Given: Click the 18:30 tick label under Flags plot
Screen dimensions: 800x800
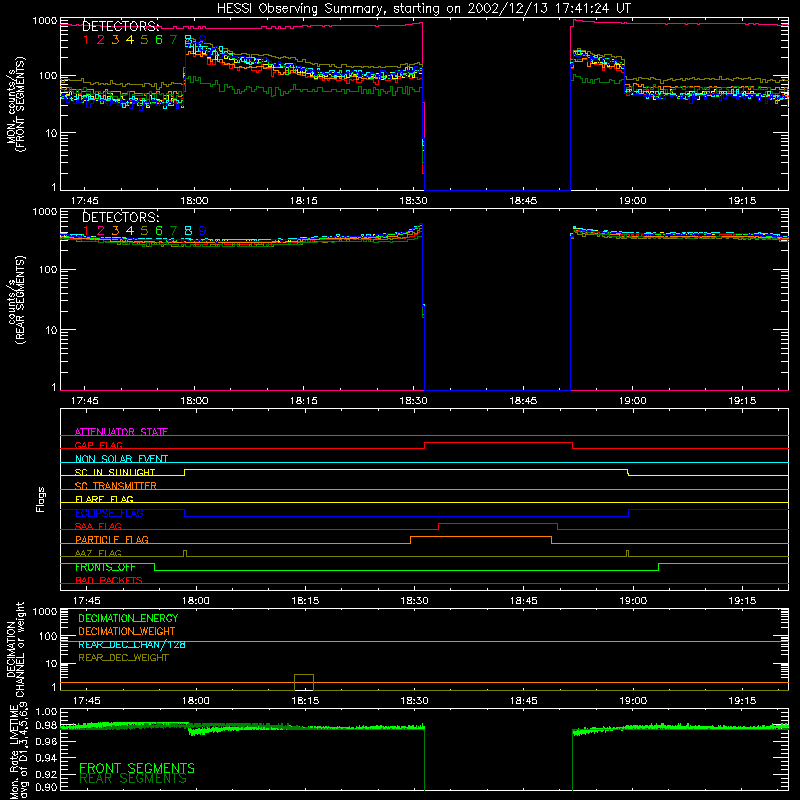Looking at the screenshot, I should pyautogui.click(x=414, y=601).
